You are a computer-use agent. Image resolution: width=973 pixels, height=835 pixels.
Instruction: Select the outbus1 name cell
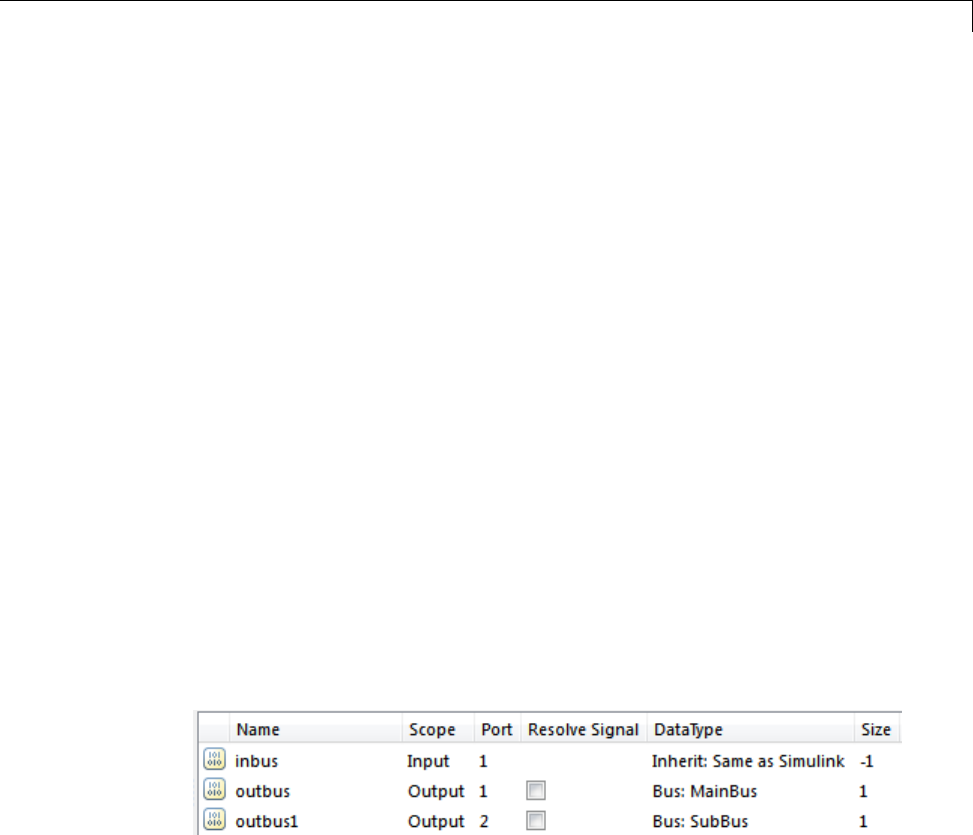267,821
